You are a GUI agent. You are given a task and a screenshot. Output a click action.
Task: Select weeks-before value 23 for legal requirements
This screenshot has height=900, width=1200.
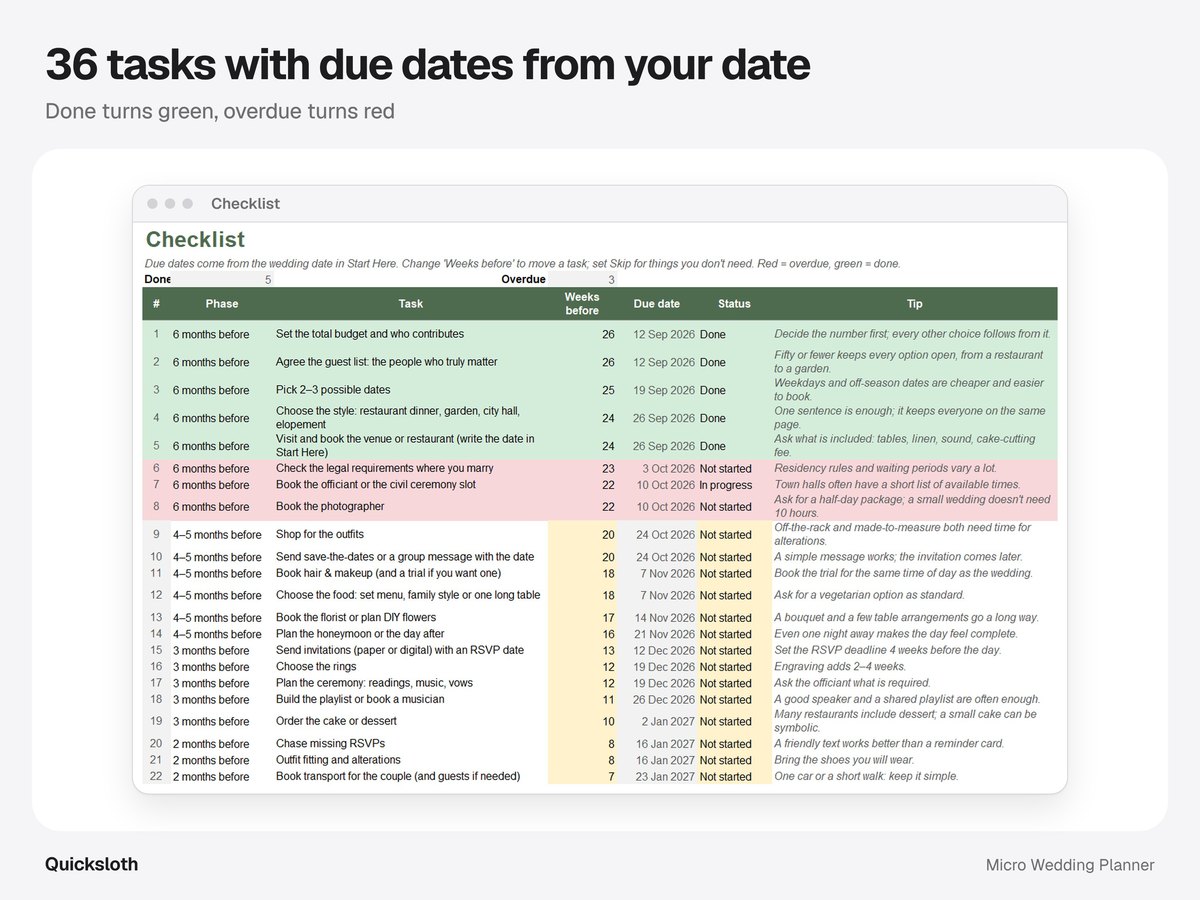[x=608, y=468]
